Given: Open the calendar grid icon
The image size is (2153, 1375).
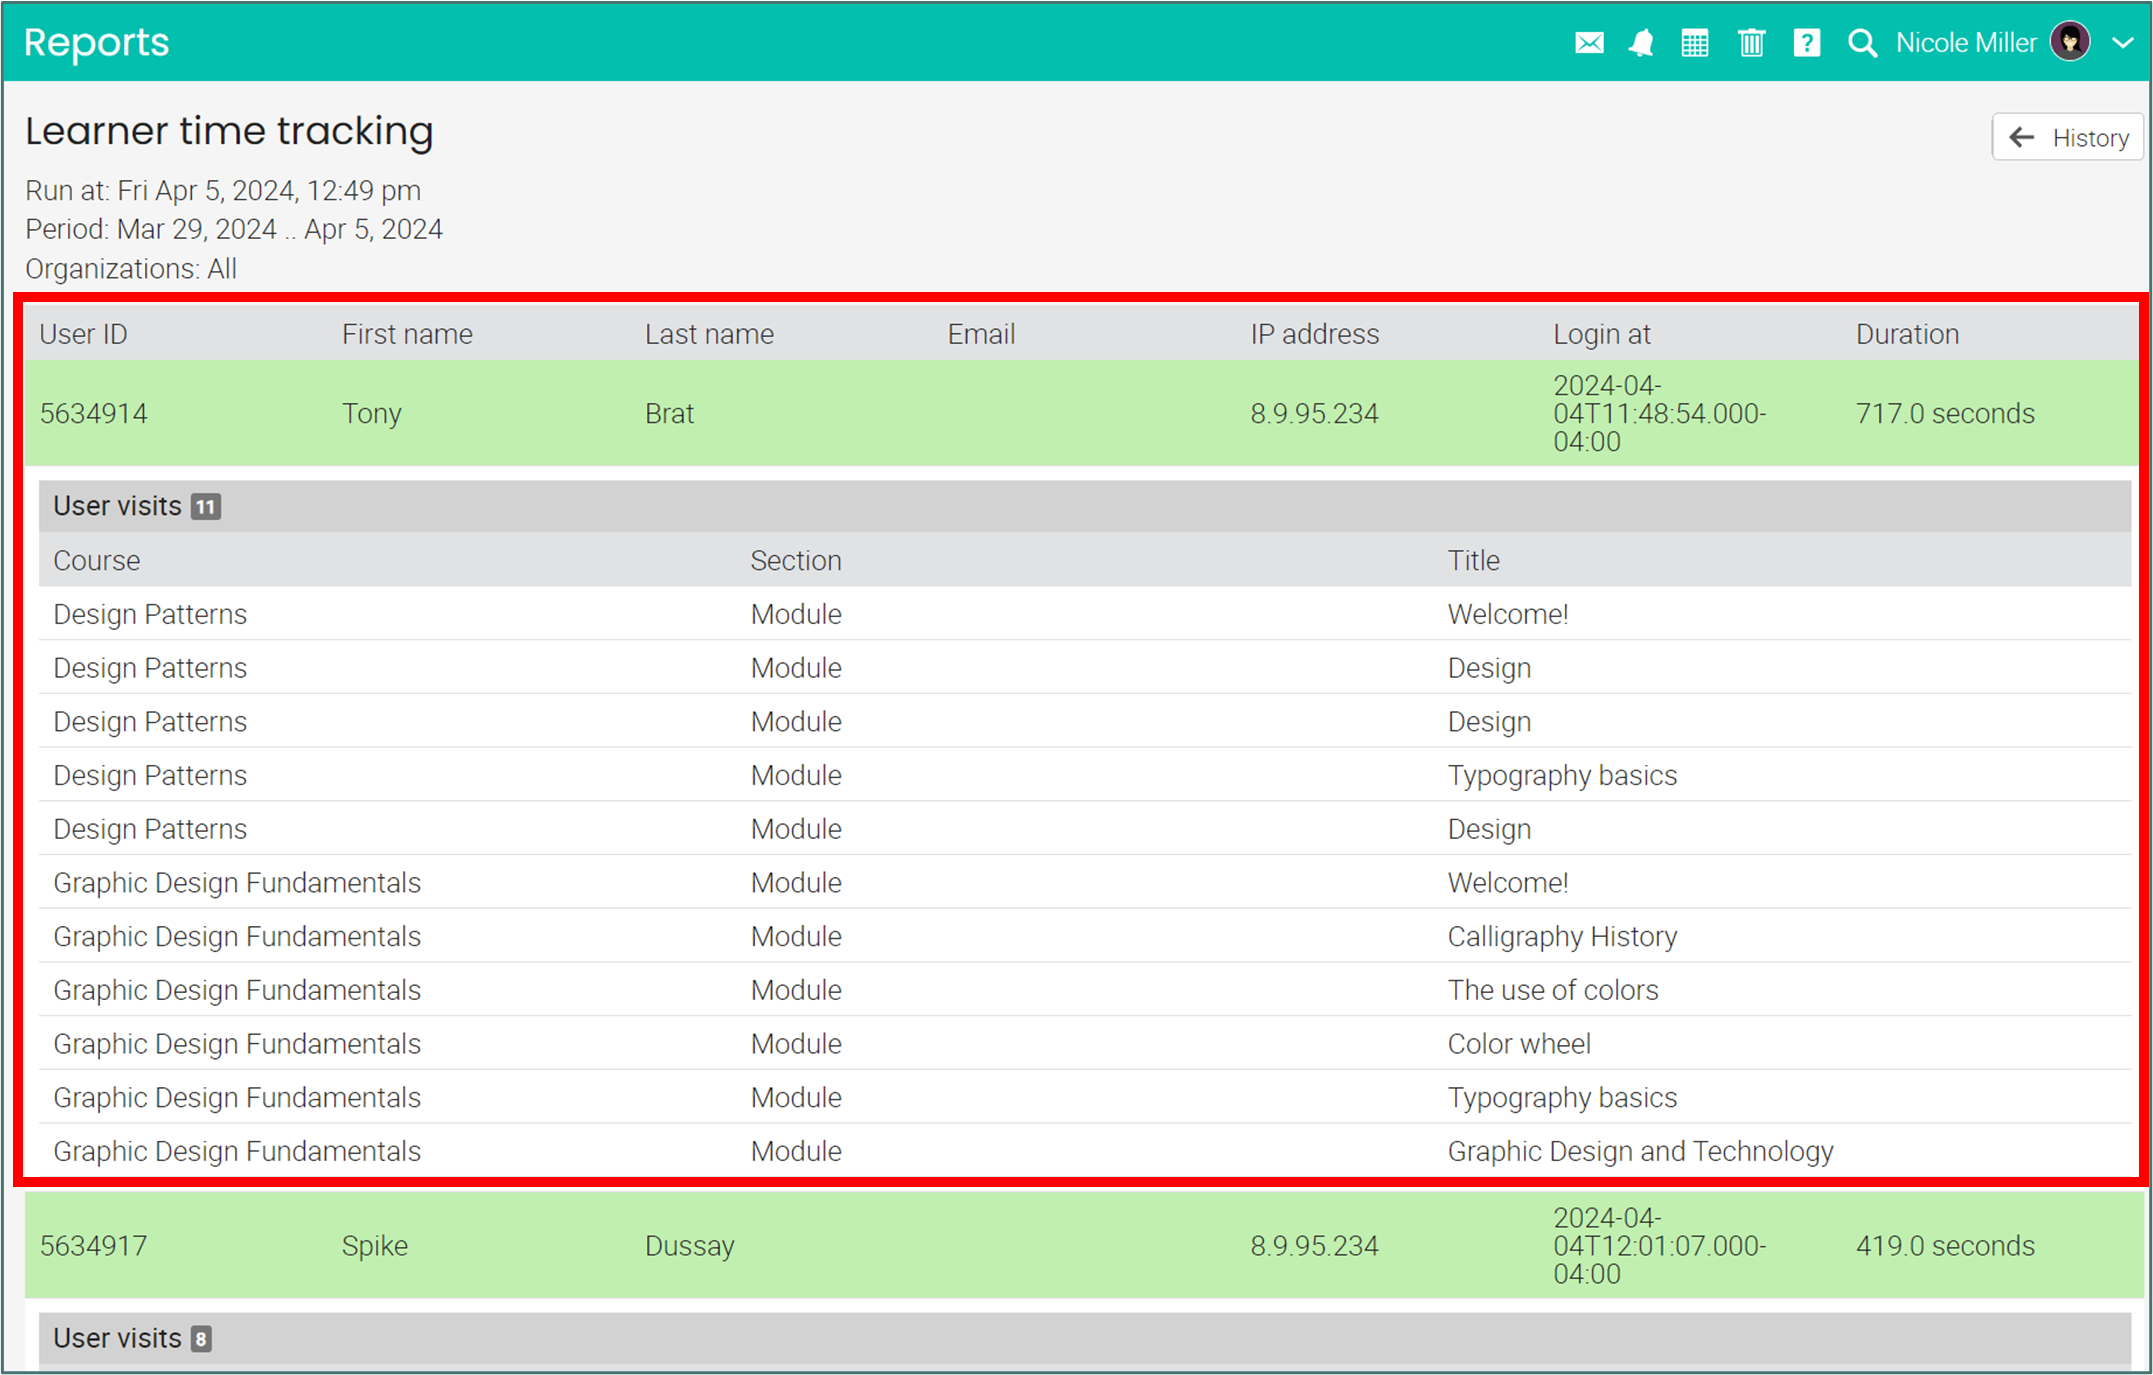Looking at the screenshot, I should pos(1695,43).
